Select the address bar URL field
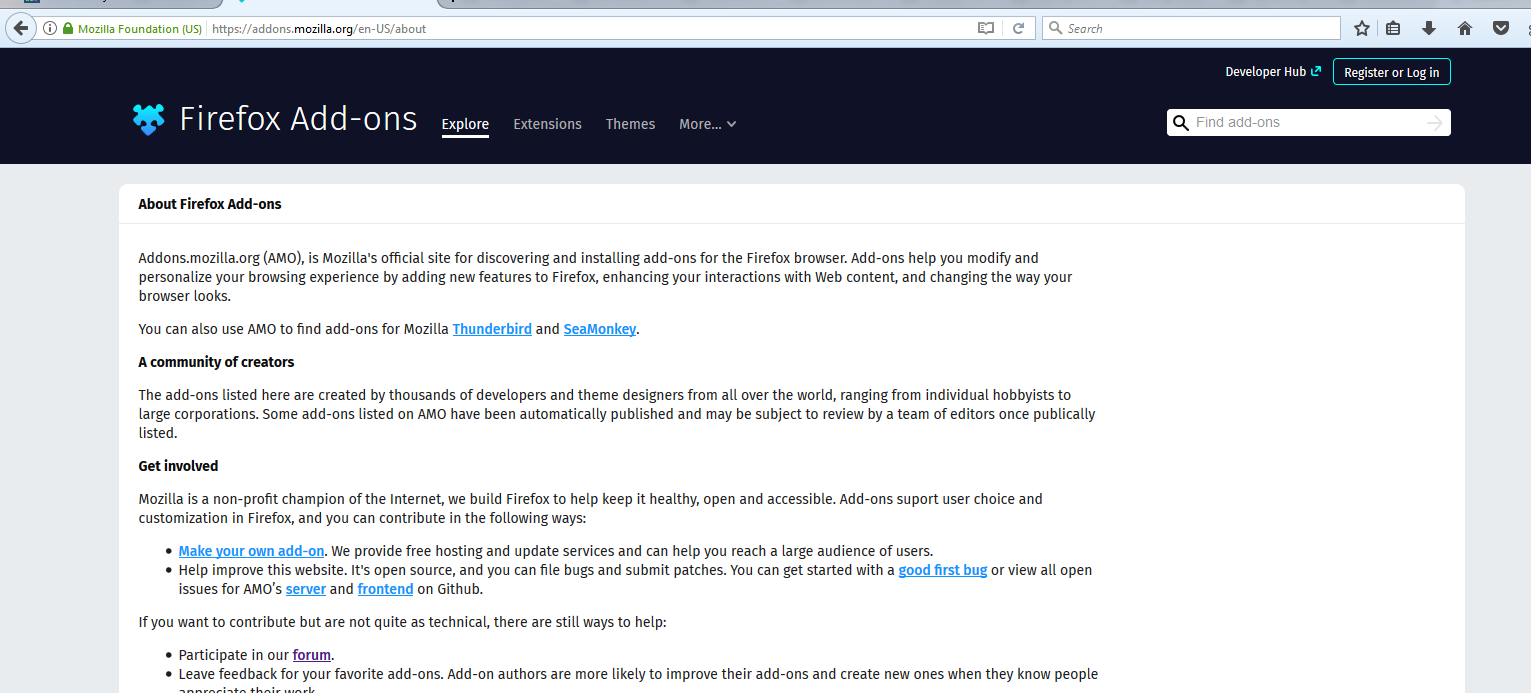1531x693 pixels. (x=590, y=29)
